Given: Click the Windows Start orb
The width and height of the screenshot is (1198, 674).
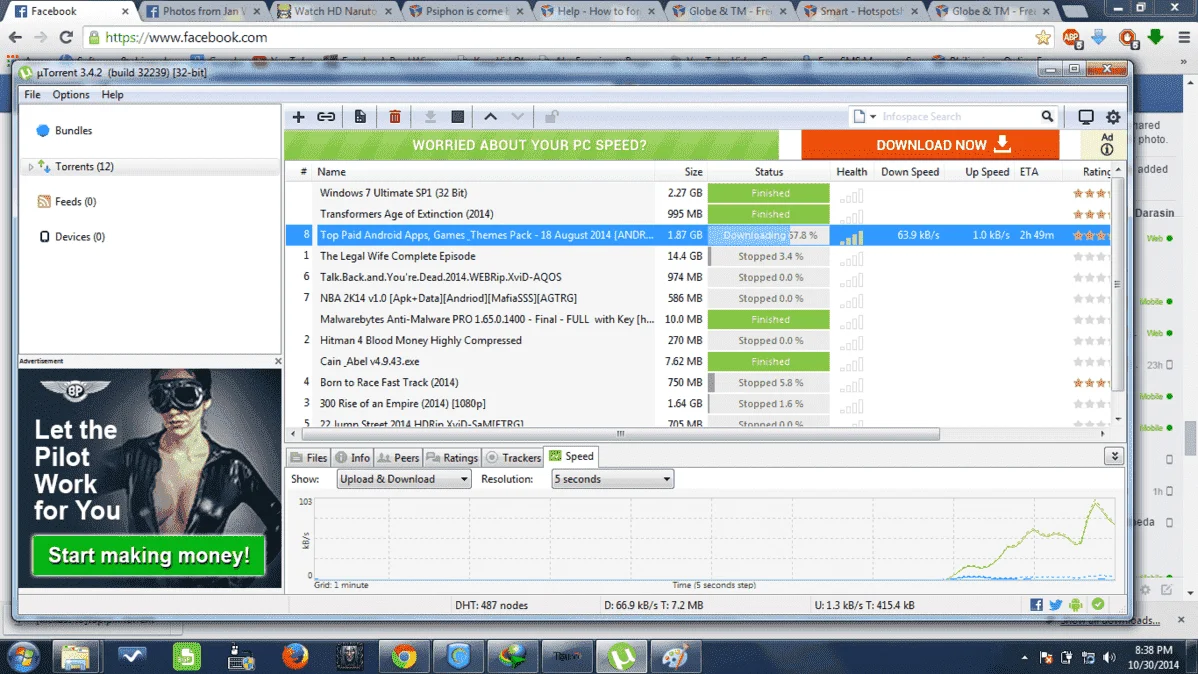Looking at the screenshot, I should pyautogui.click(x=24, y=656).
